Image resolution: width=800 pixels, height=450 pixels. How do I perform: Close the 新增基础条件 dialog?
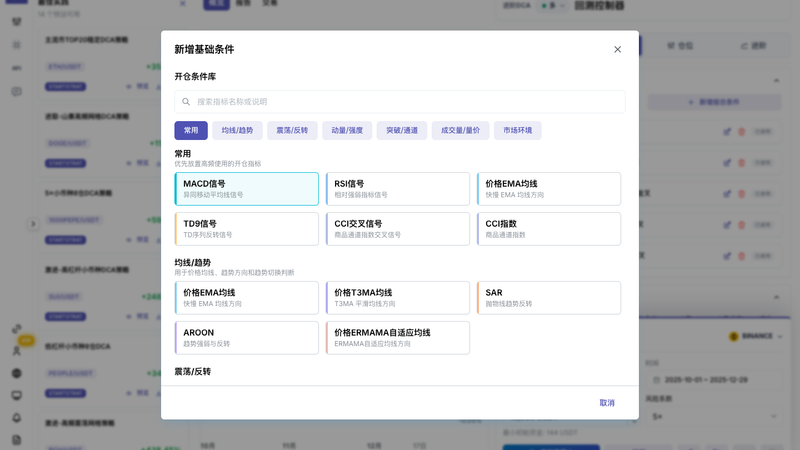617,49
